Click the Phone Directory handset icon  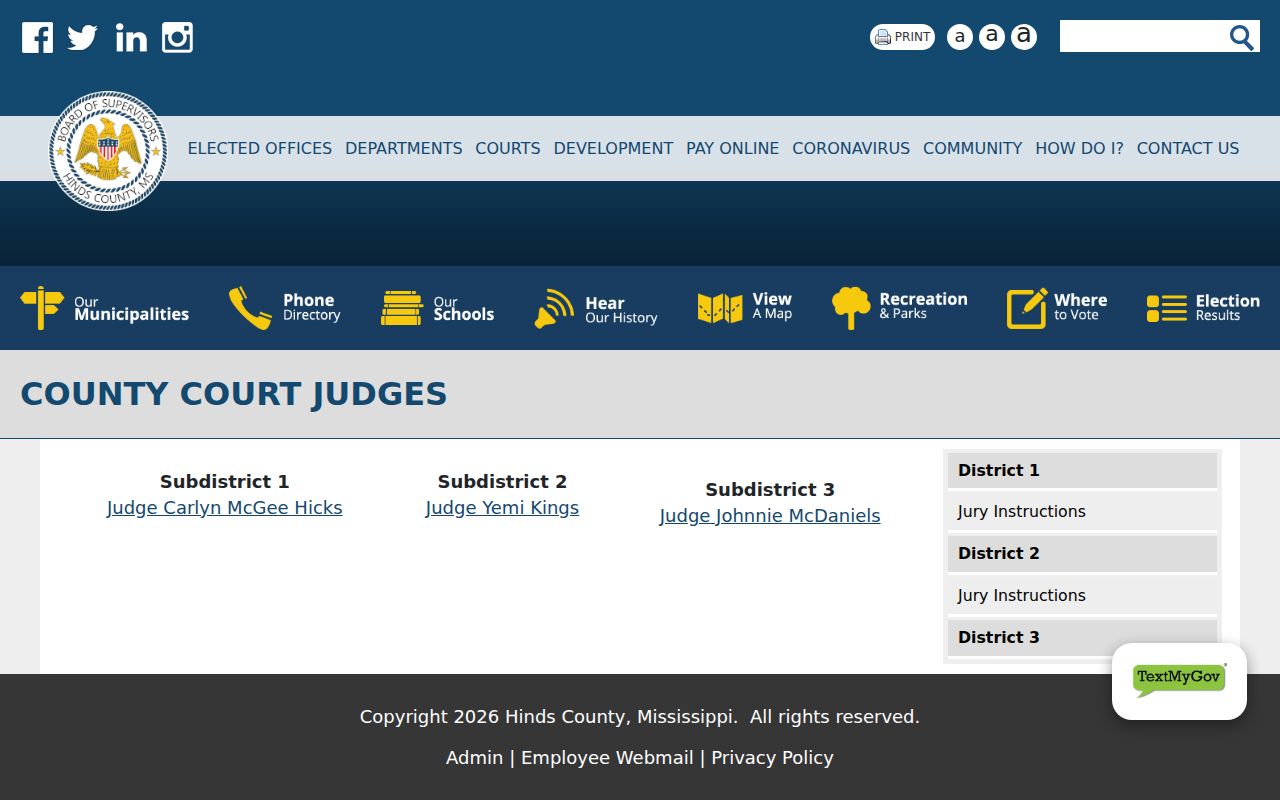(250, 308)
